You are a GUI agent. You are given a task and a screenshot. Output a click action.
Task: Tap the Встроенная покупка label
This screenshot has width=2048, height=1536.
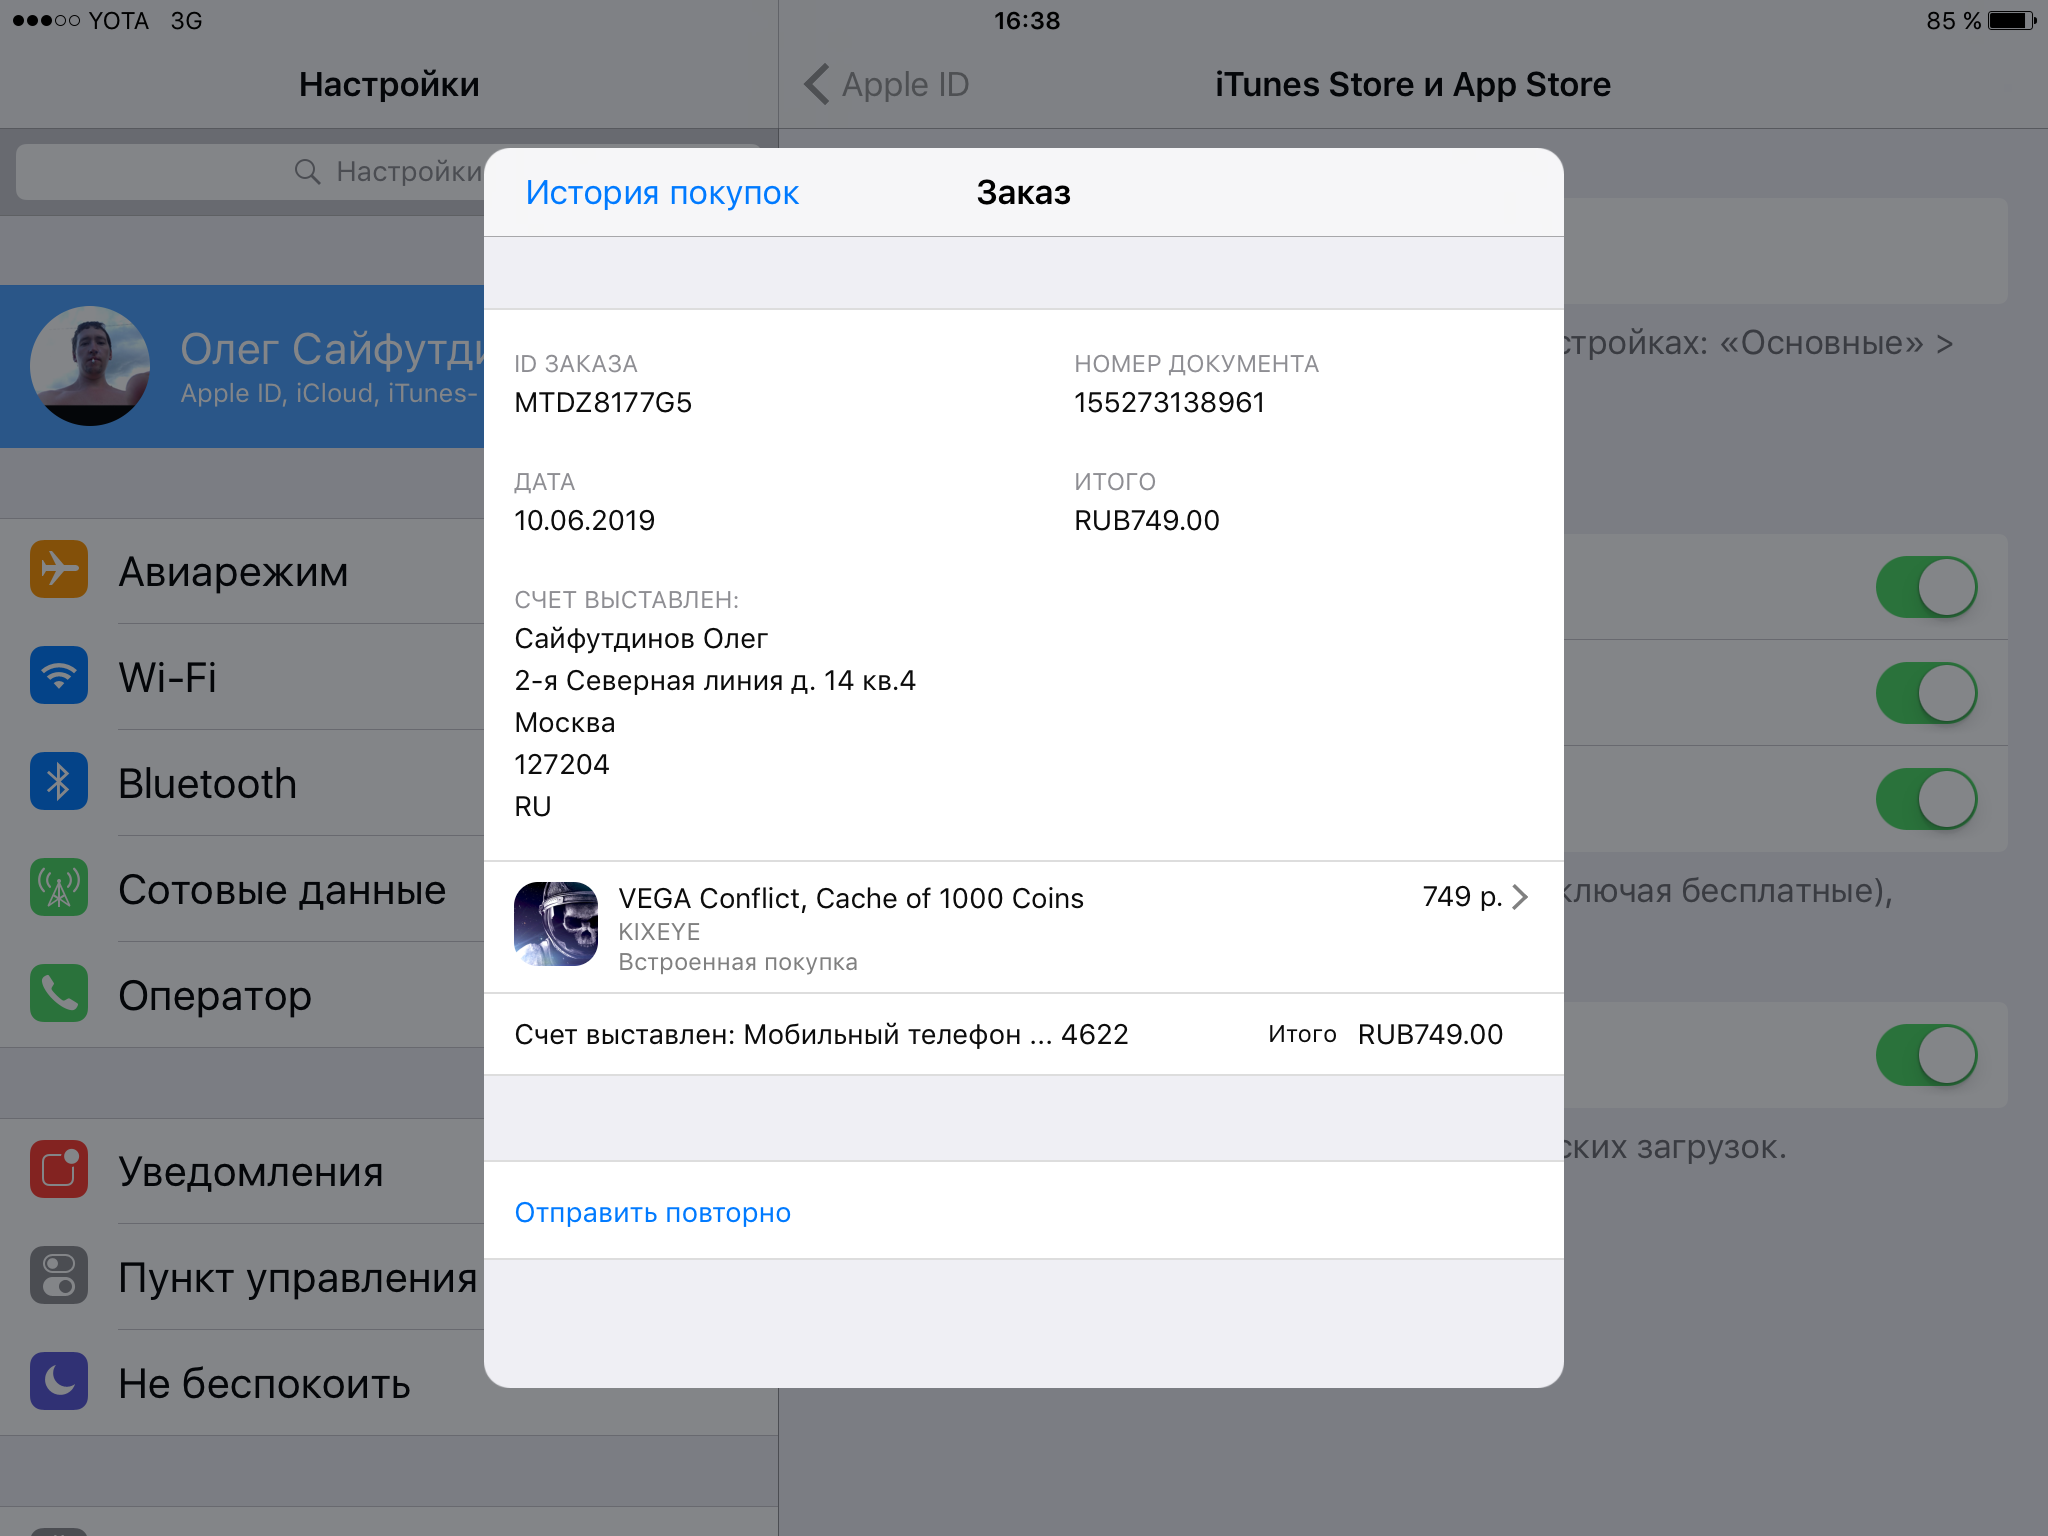point(738,962)
